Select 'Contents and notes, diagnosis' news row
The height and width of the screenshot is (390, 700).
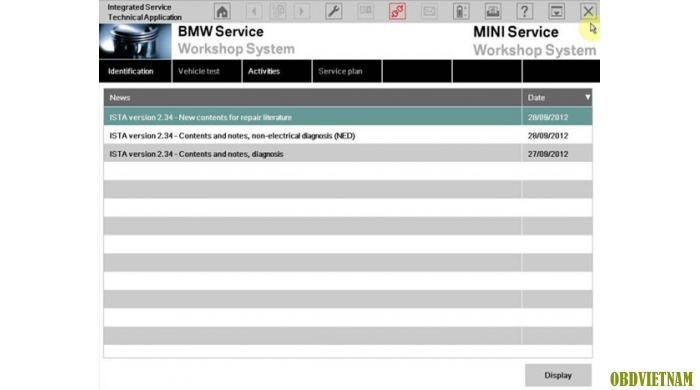click(x=348, y=154)
